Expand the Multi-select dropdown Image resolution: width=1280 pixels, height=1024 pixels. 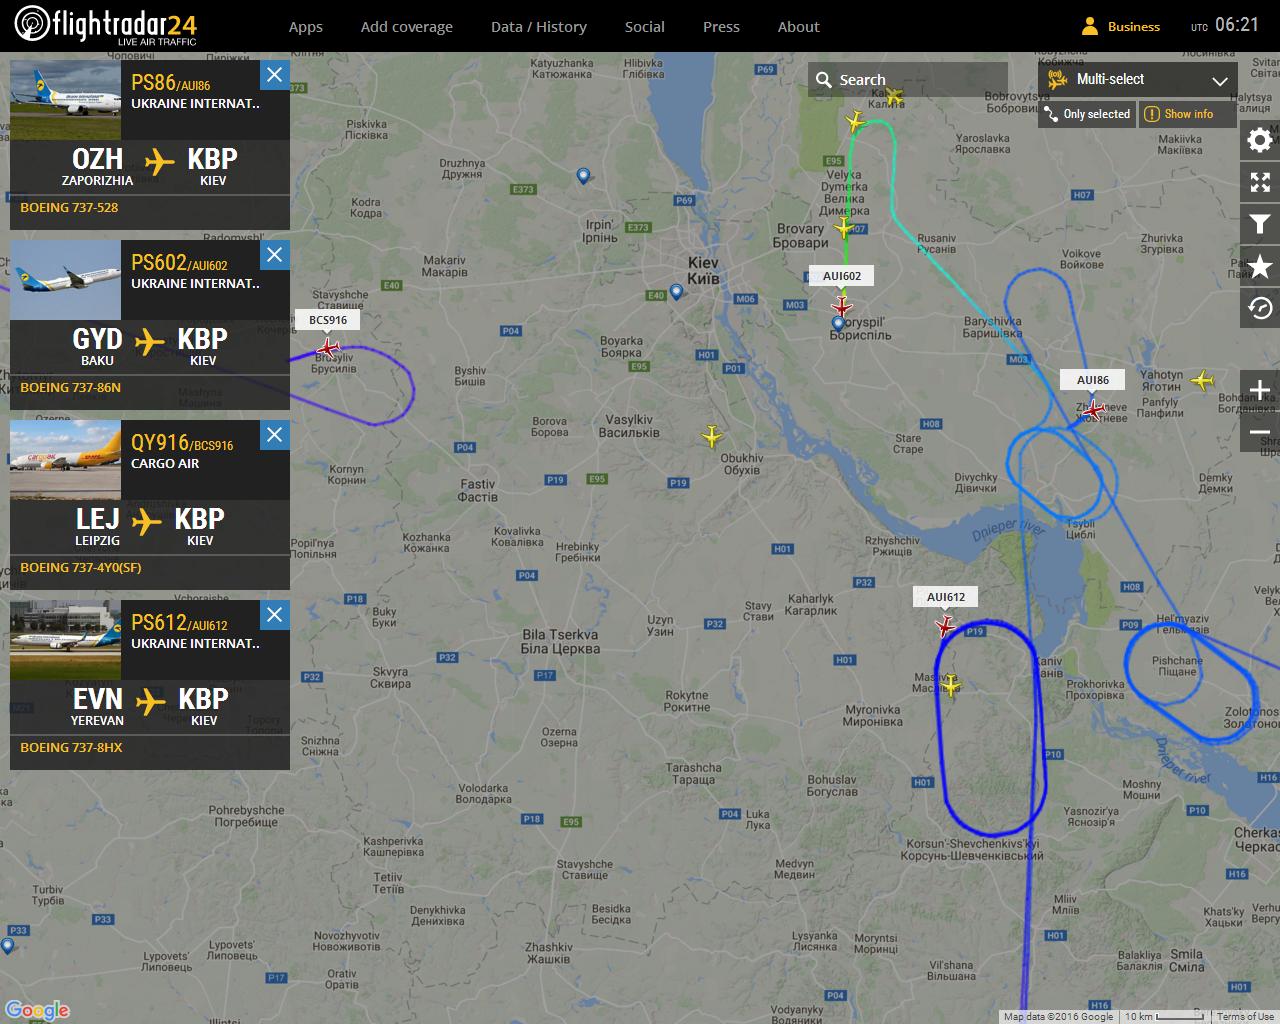tap(1139, 79)
